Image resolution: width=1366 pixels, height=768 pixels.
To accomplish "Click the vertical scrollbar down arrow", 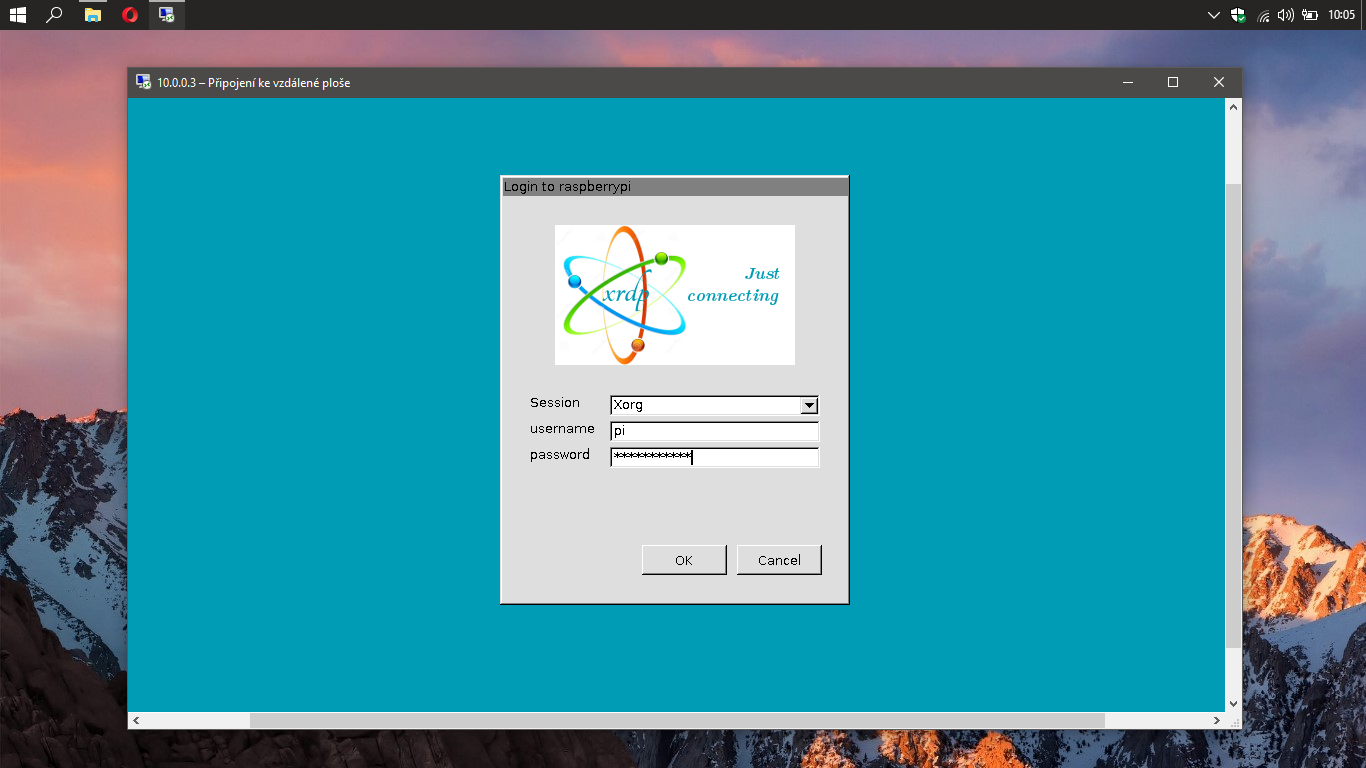I will [1234, 705].
